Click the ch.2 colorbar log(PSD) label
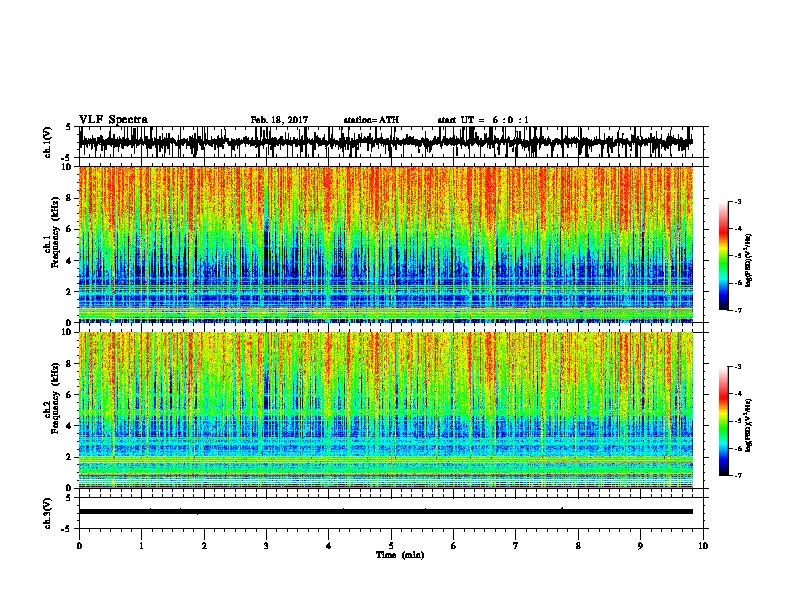 coord(749,423)
